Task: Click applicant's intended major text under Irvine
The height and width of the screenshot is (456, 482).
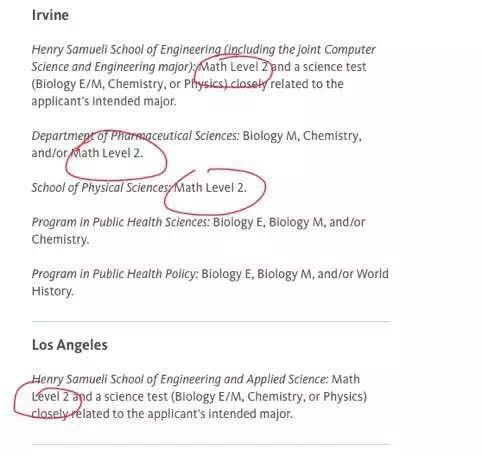Action: coord(104,101)
